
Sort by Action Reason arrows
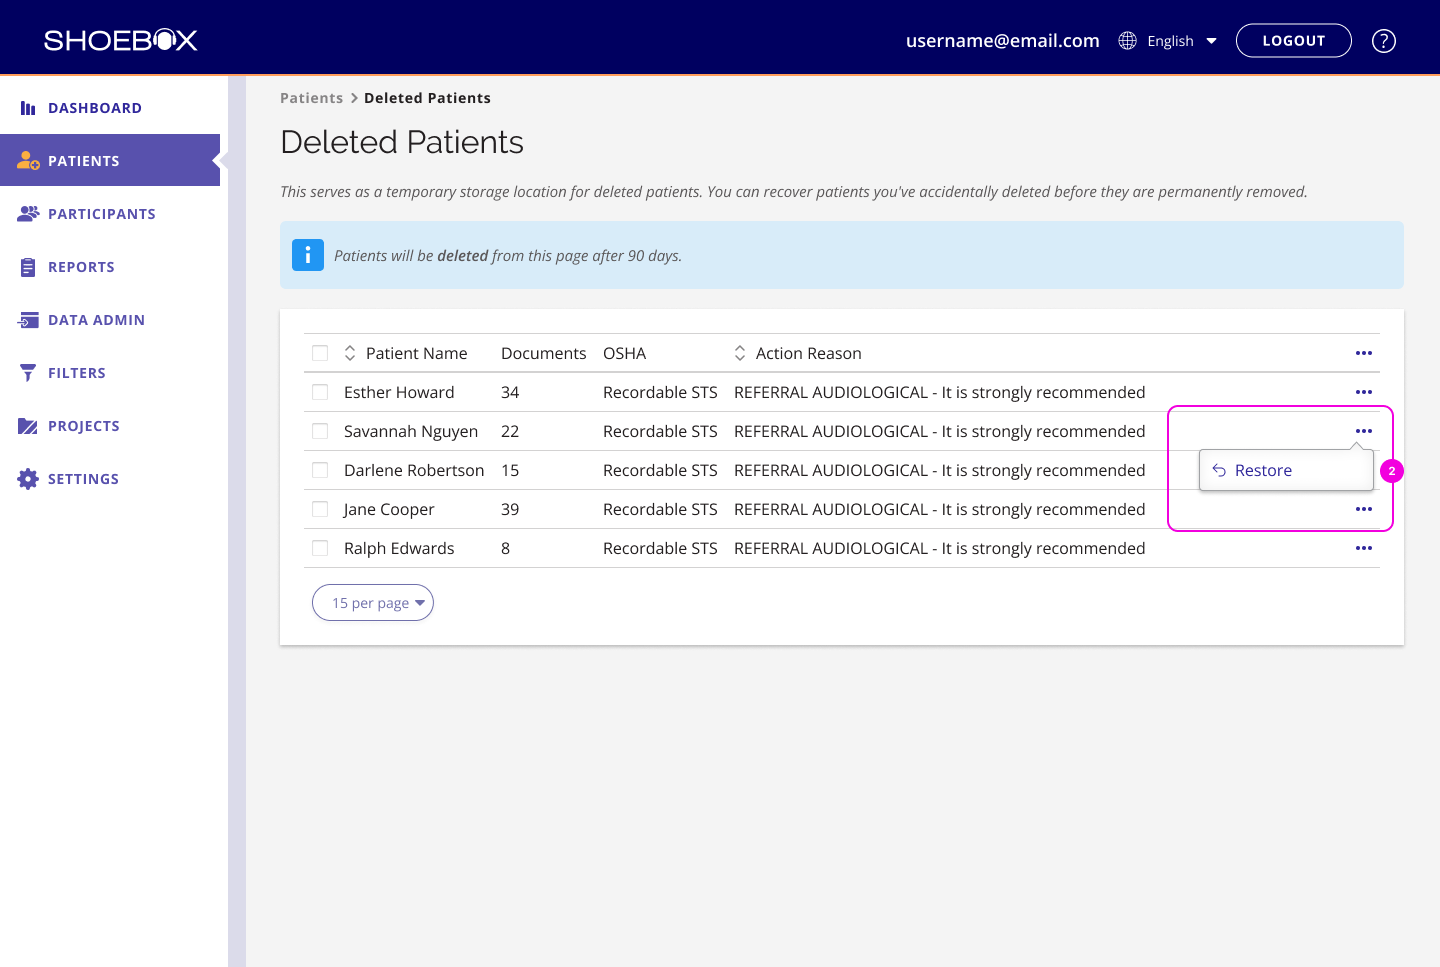(740, 353)
